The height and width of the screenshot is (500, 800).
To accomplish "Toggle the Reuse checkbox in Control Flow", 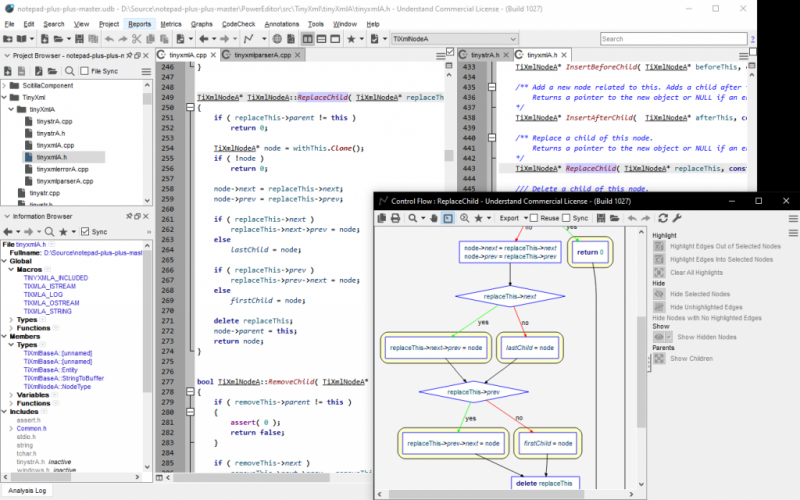I will (534, 217).
